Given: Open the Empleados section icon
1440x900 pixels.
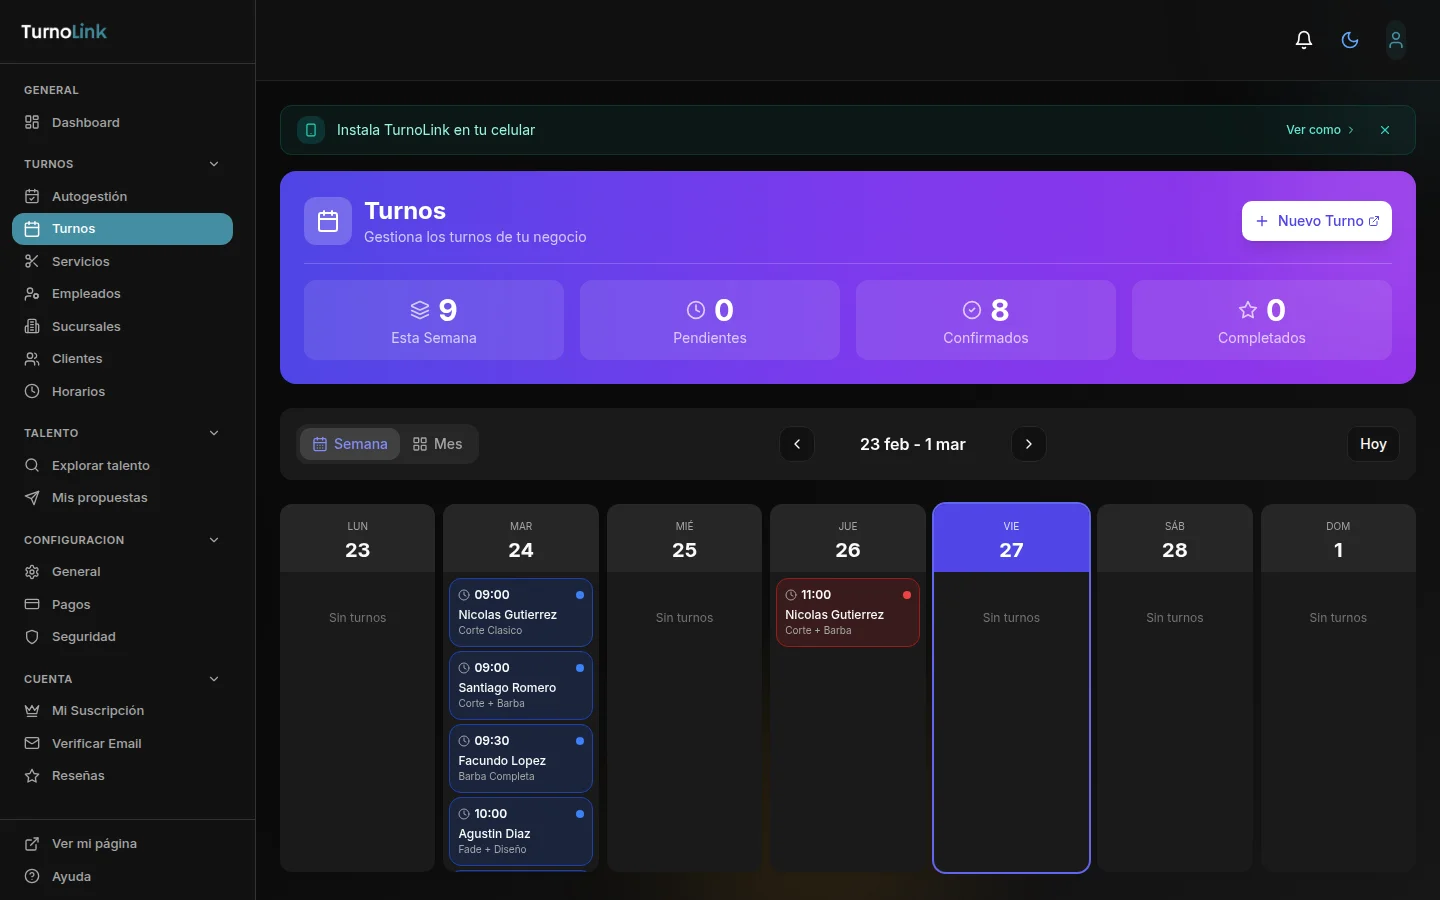Looking at the screenshot, I should point(33,294).
